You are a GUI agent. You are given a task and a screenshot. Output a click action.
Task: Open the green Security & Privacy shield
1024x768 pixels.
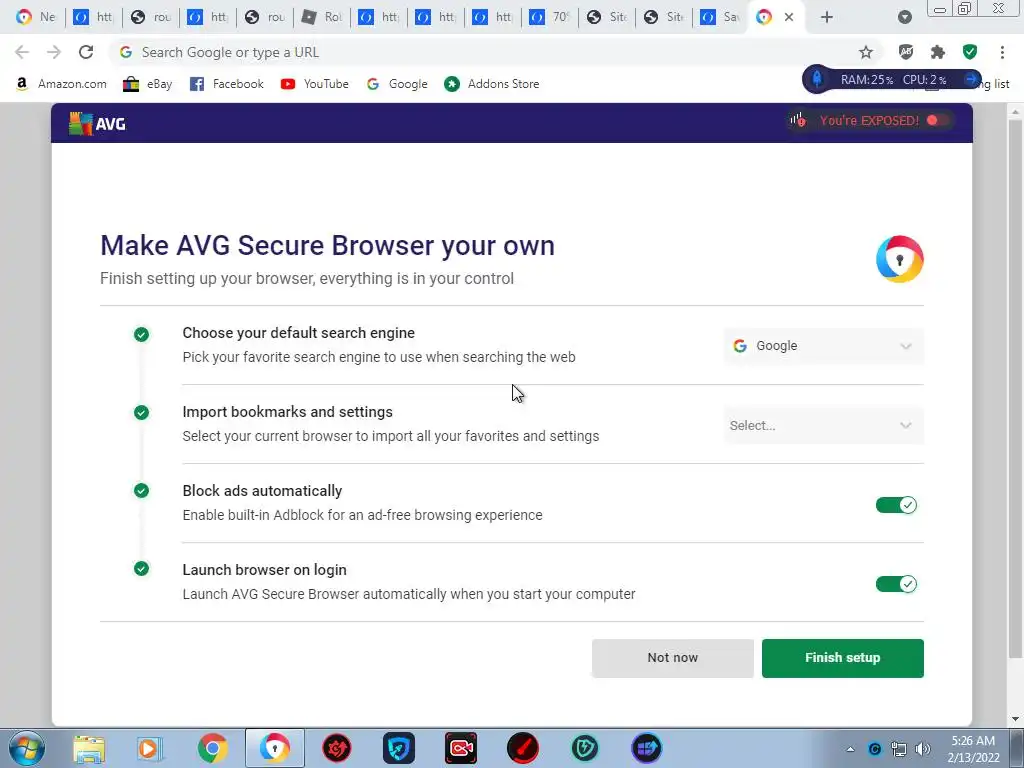coord(970,52)
